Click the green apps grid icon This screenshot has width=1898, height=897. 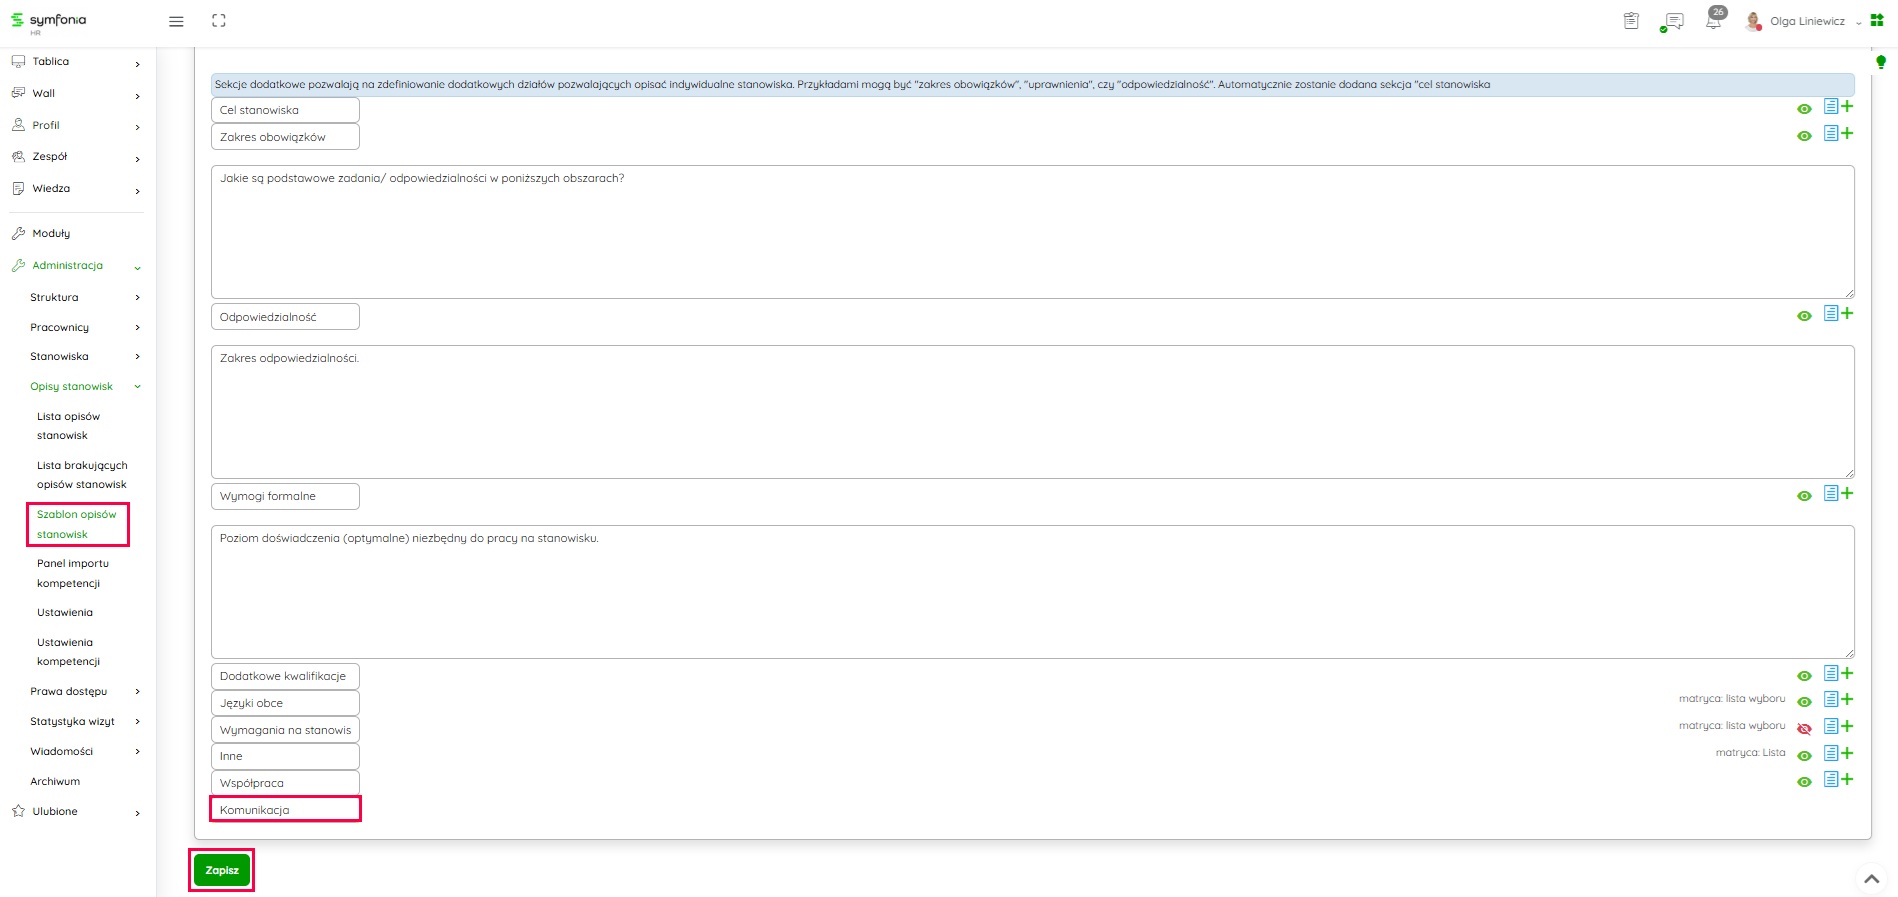tap(1877, 20)
